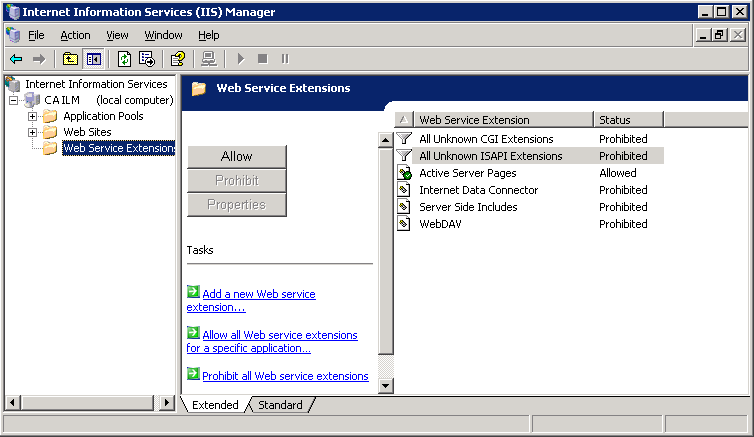Click green arrow beside Allow all Web service extensions
The width and height of the screenshot is (754, 437).
(193, 333)
